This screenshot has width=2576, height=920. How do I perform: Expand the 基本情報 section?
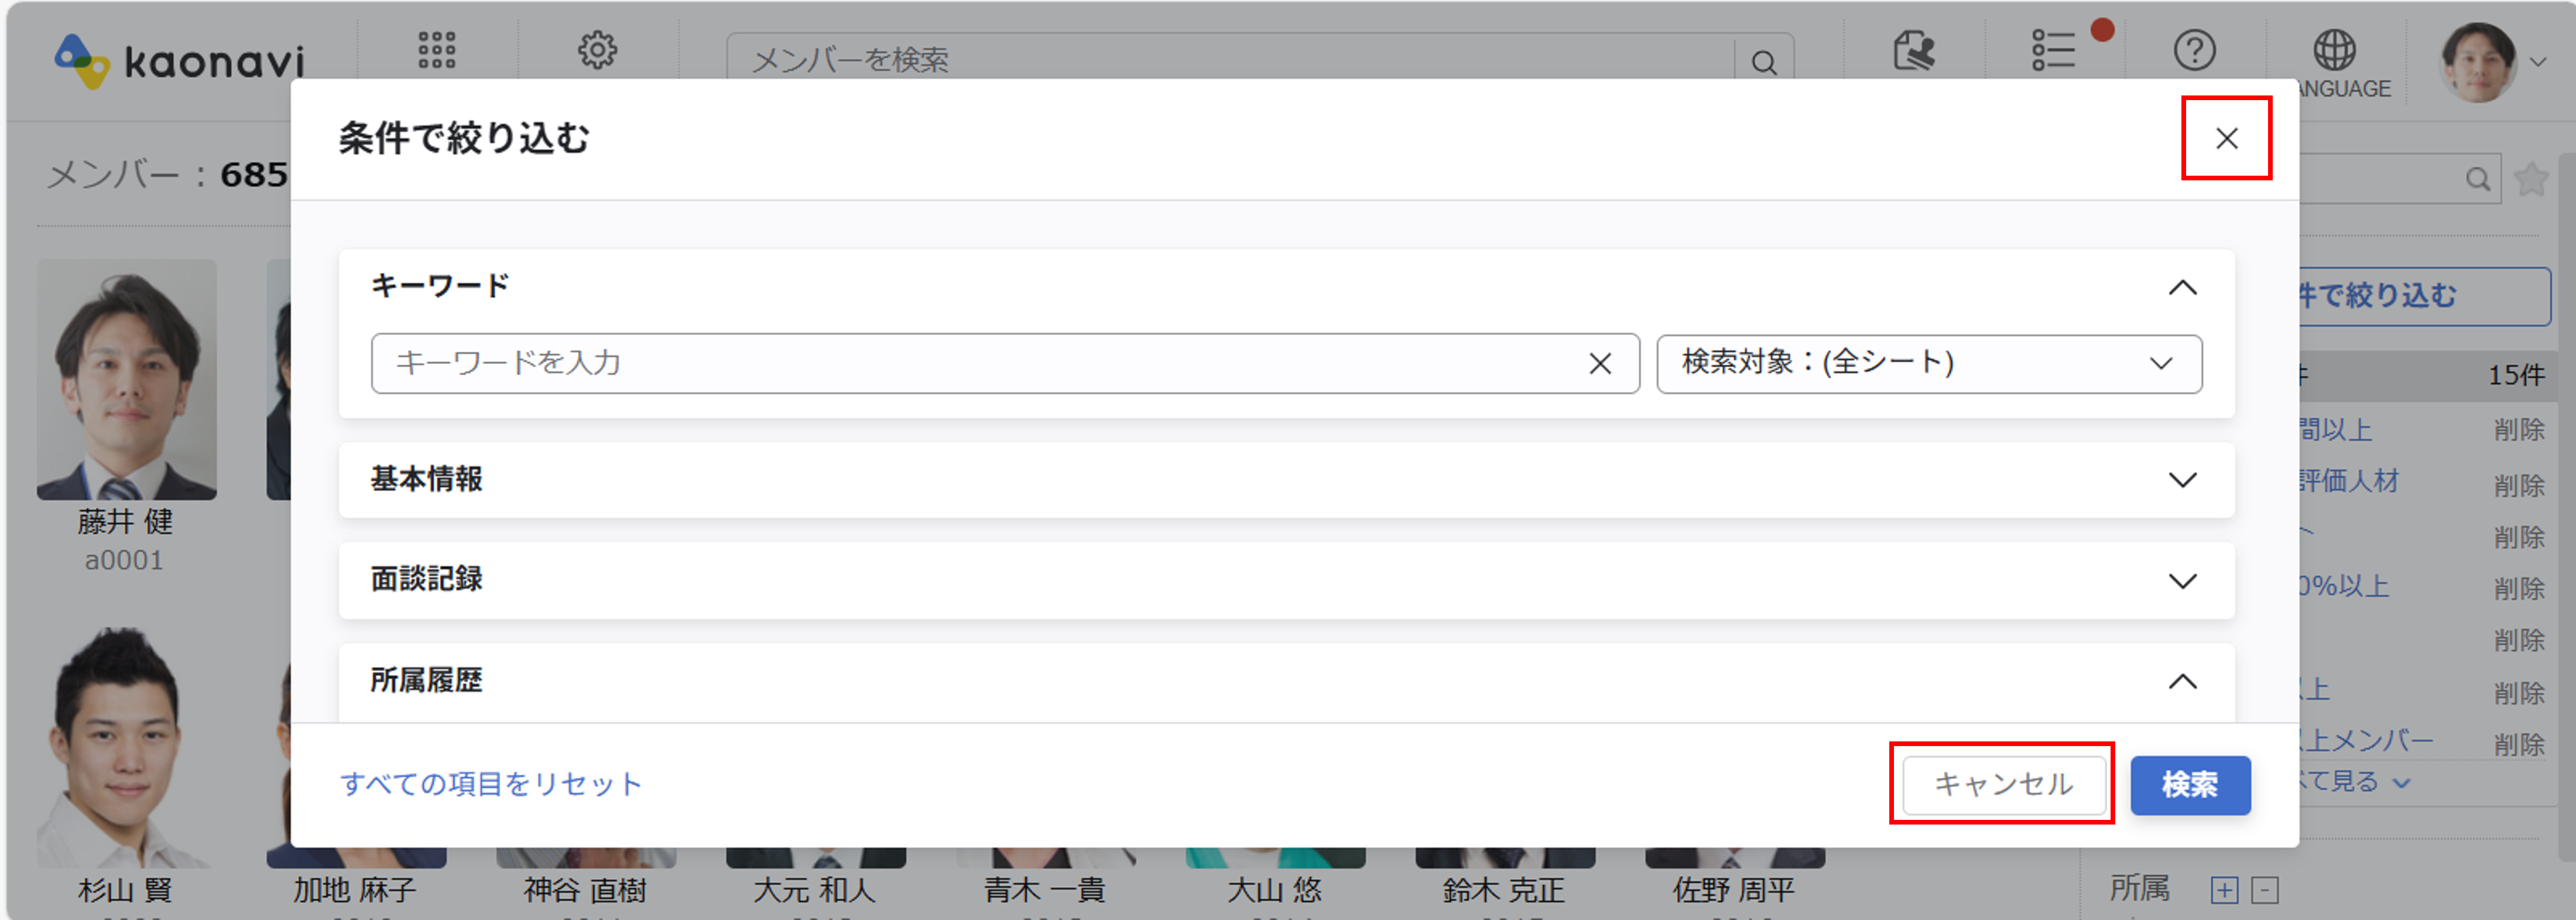tap(2182, 480)
